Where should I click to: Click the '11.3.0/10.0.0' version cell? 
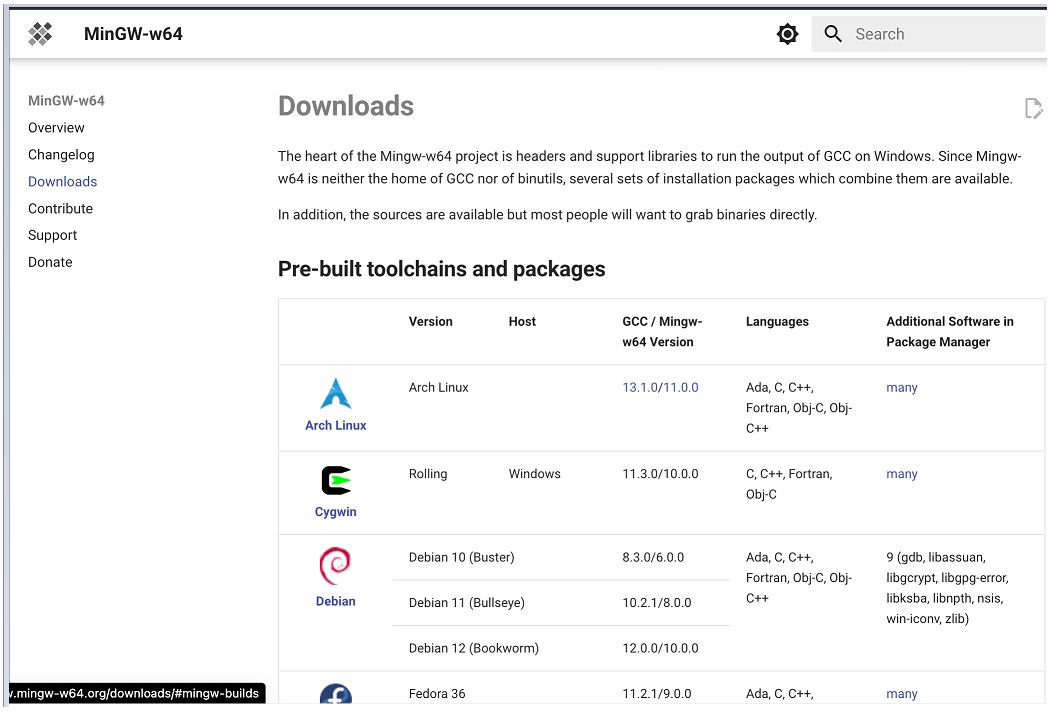tap(660, 473)
